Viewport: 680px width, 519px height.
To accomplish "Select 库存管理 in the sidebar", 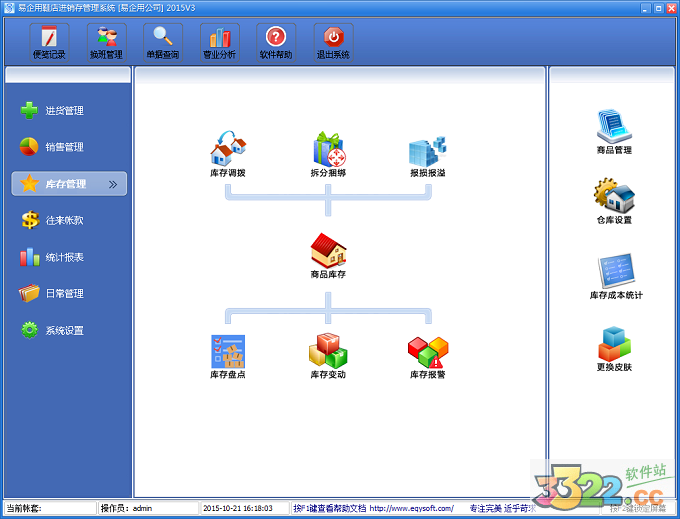I will coord(69,184).
